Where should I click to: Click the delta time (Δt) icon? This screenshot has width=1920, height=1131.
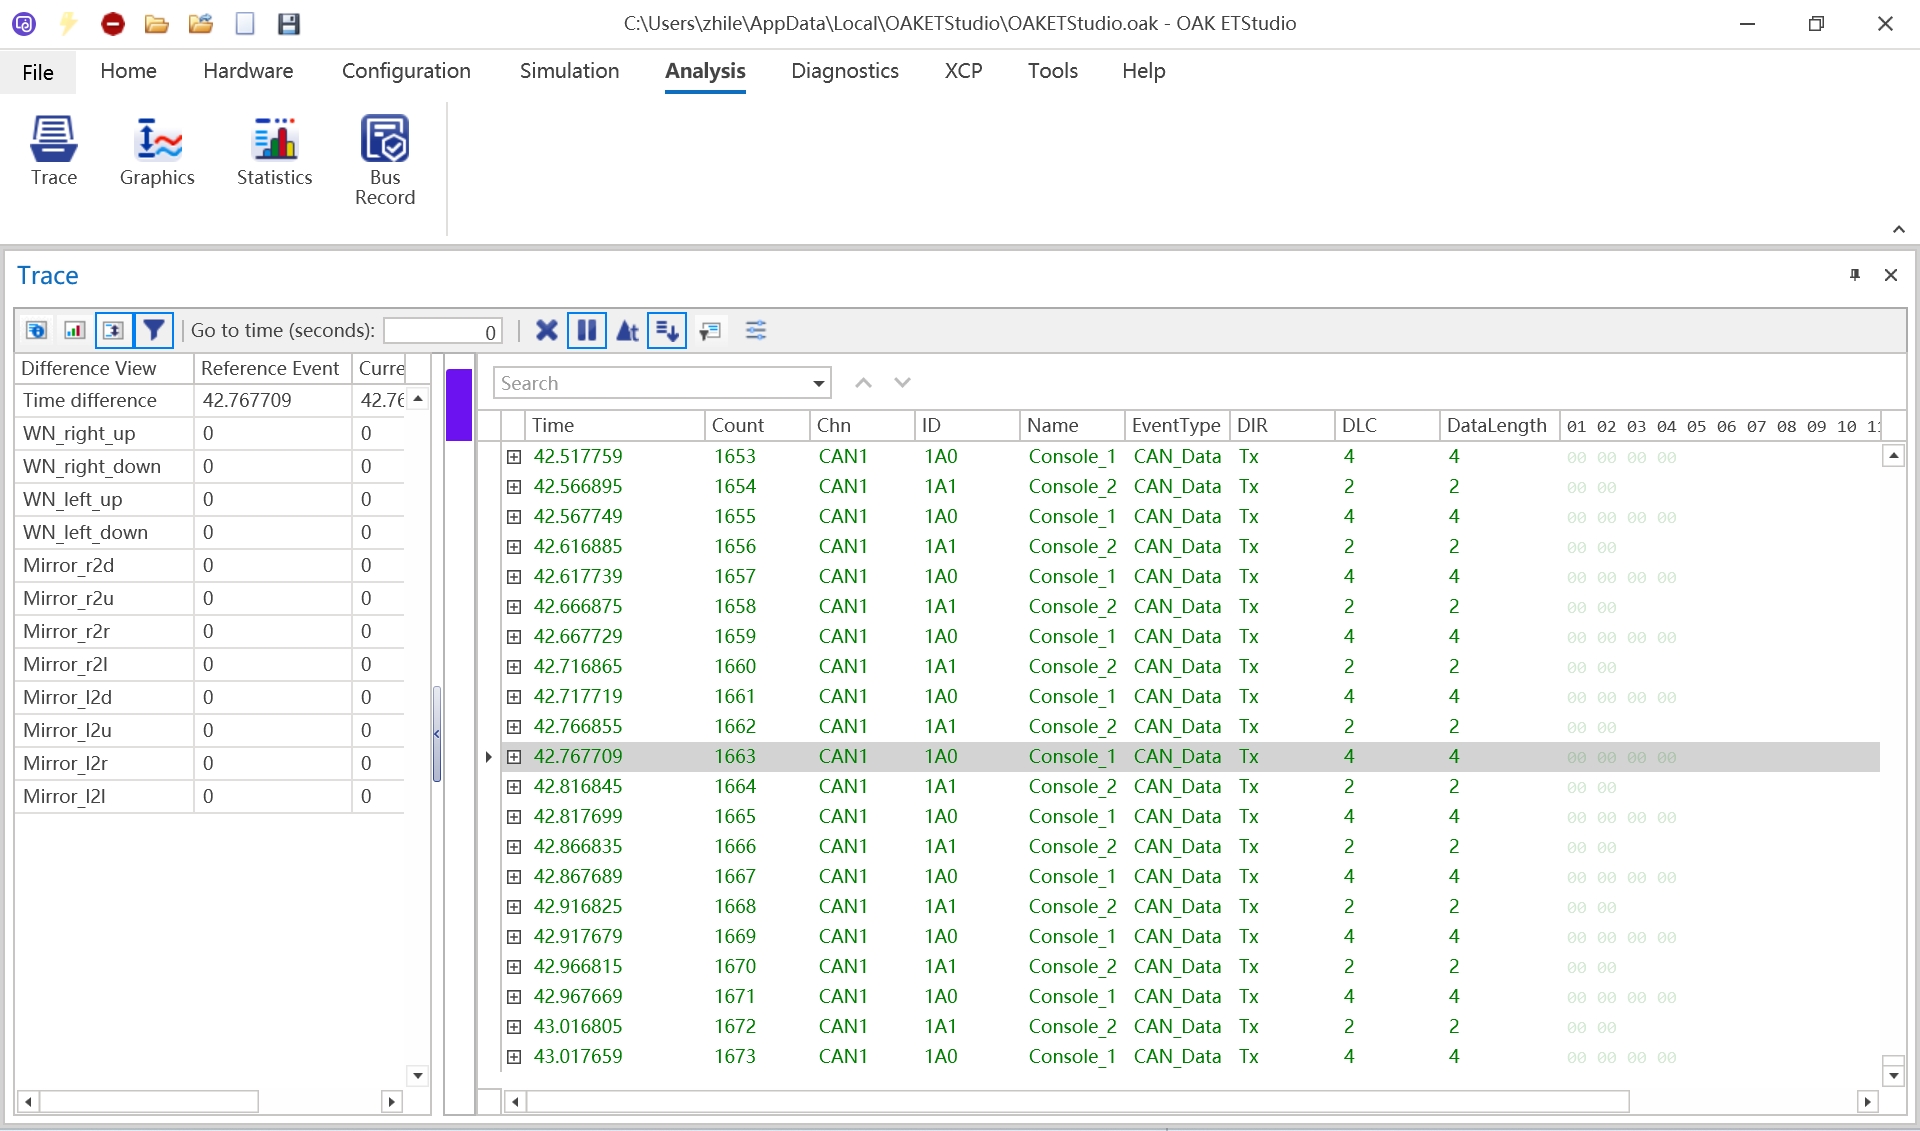[627, 330]
